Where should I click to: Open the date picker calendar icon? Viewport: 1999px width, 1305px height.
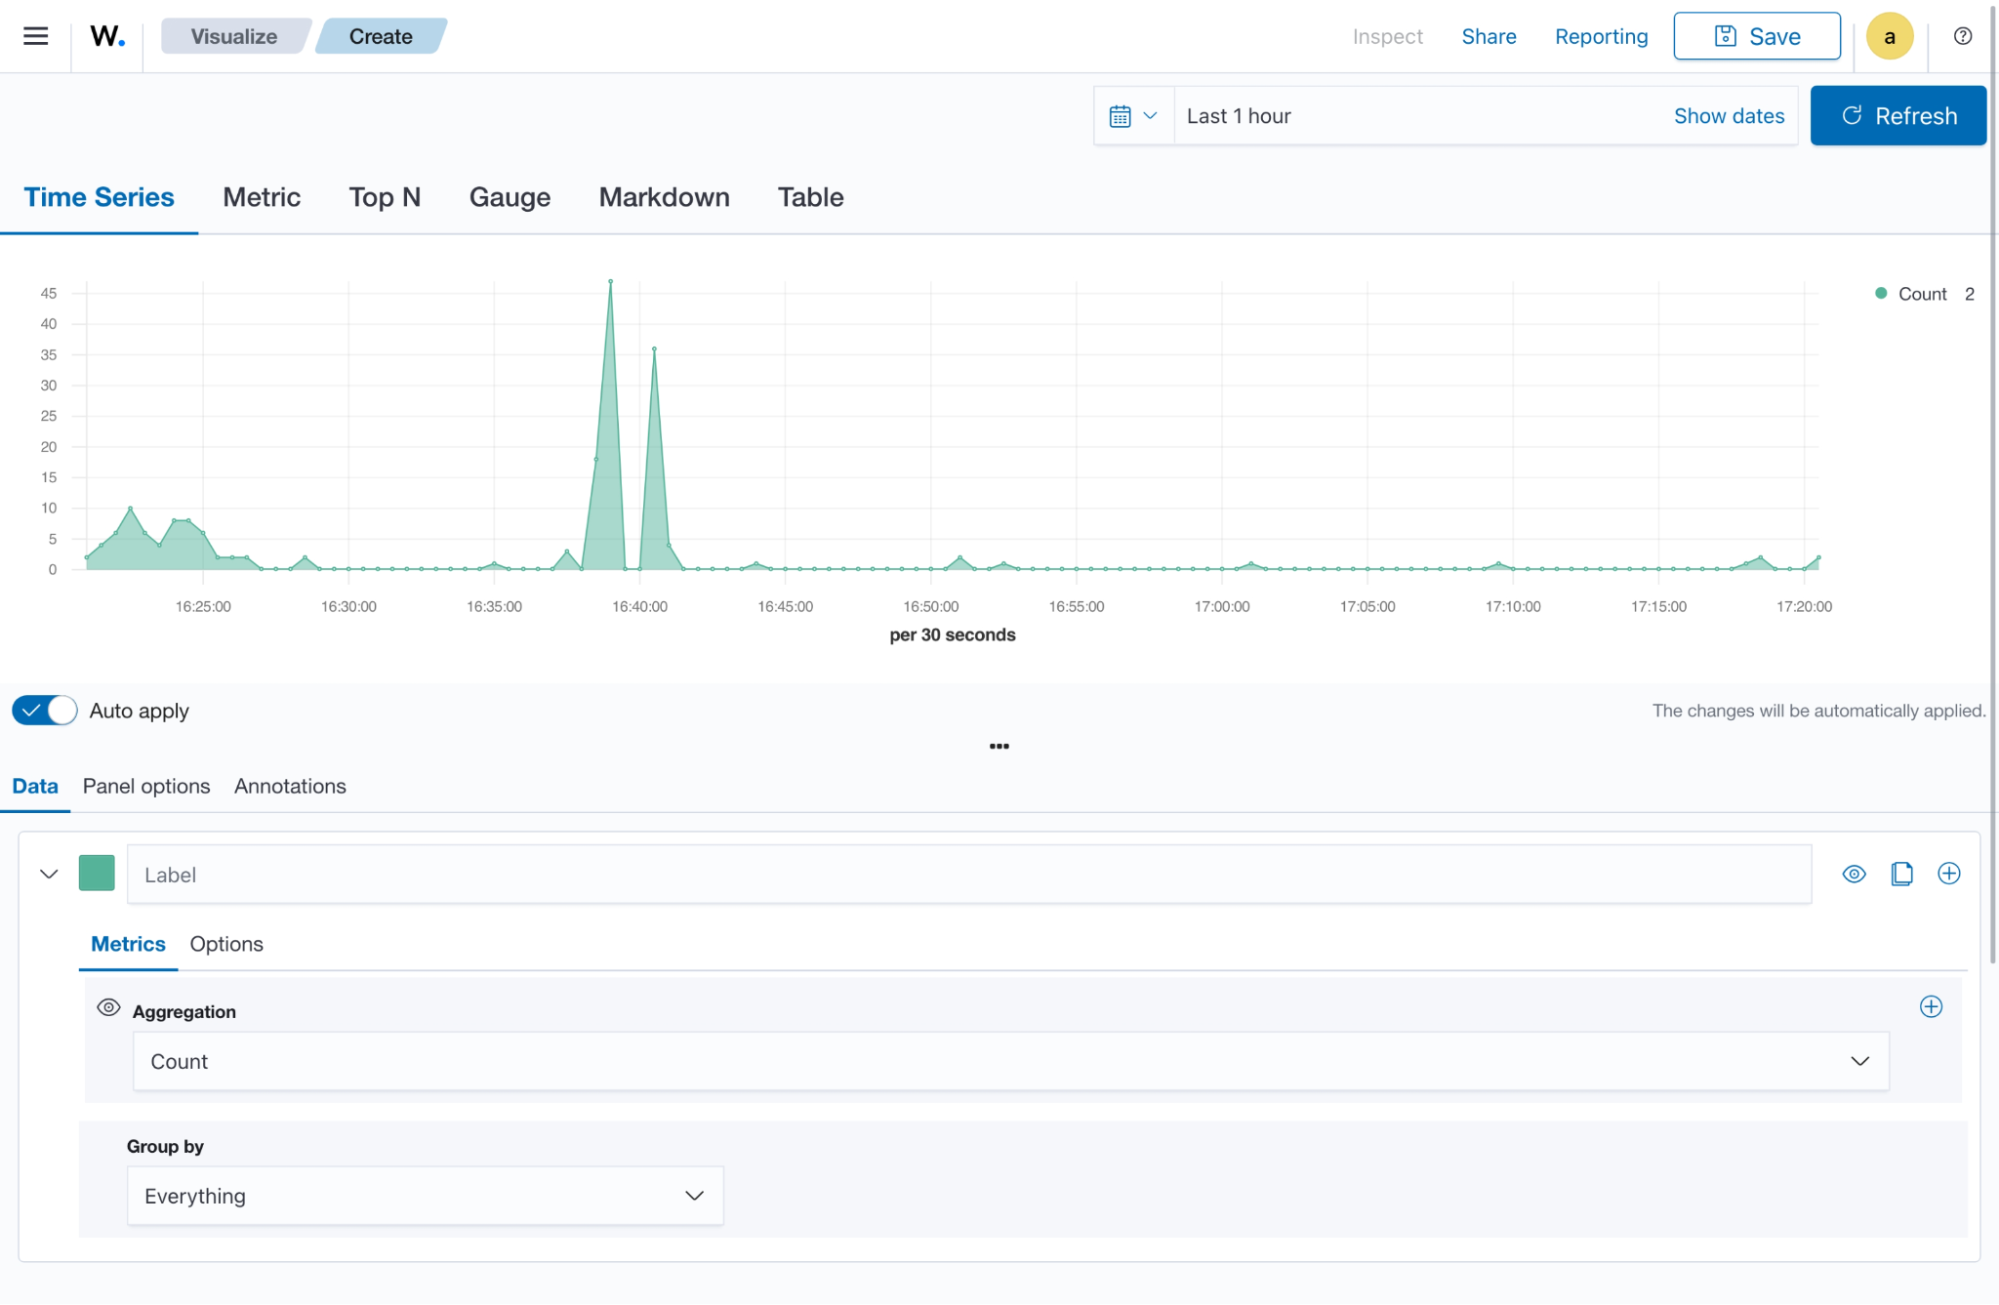[1122, 115]
